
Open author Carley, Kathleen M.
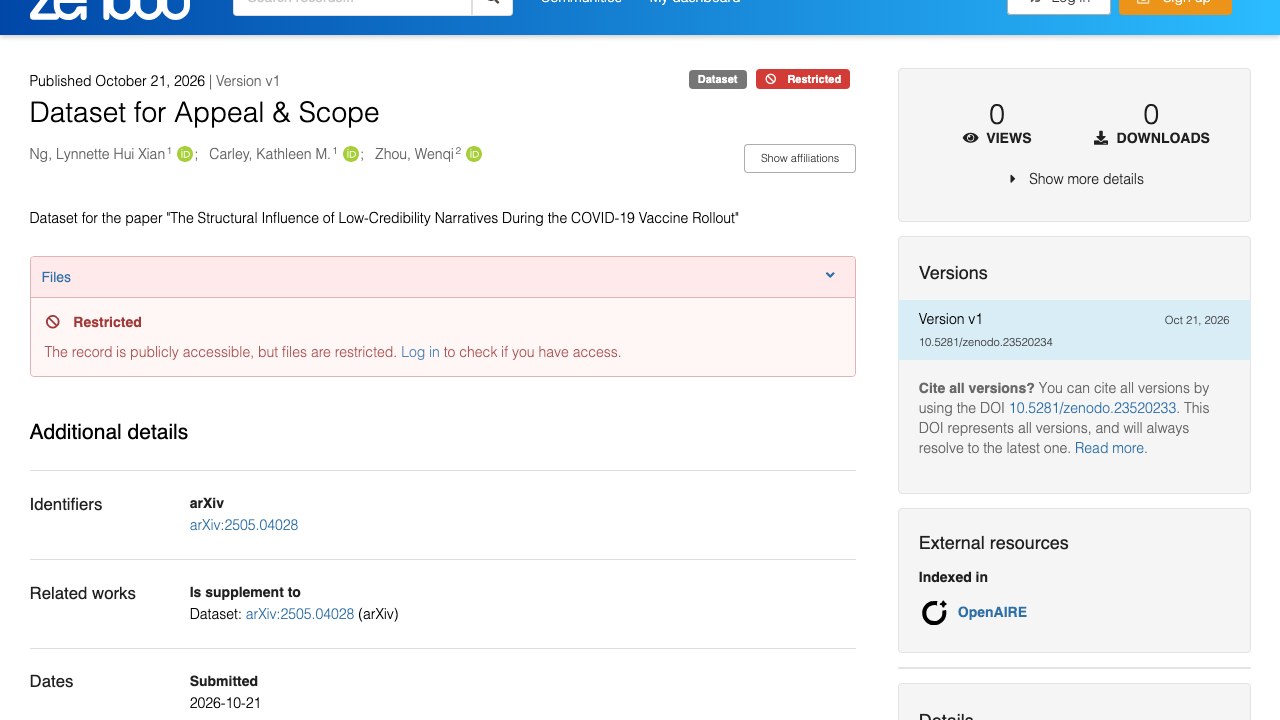(x=270, y=154)
